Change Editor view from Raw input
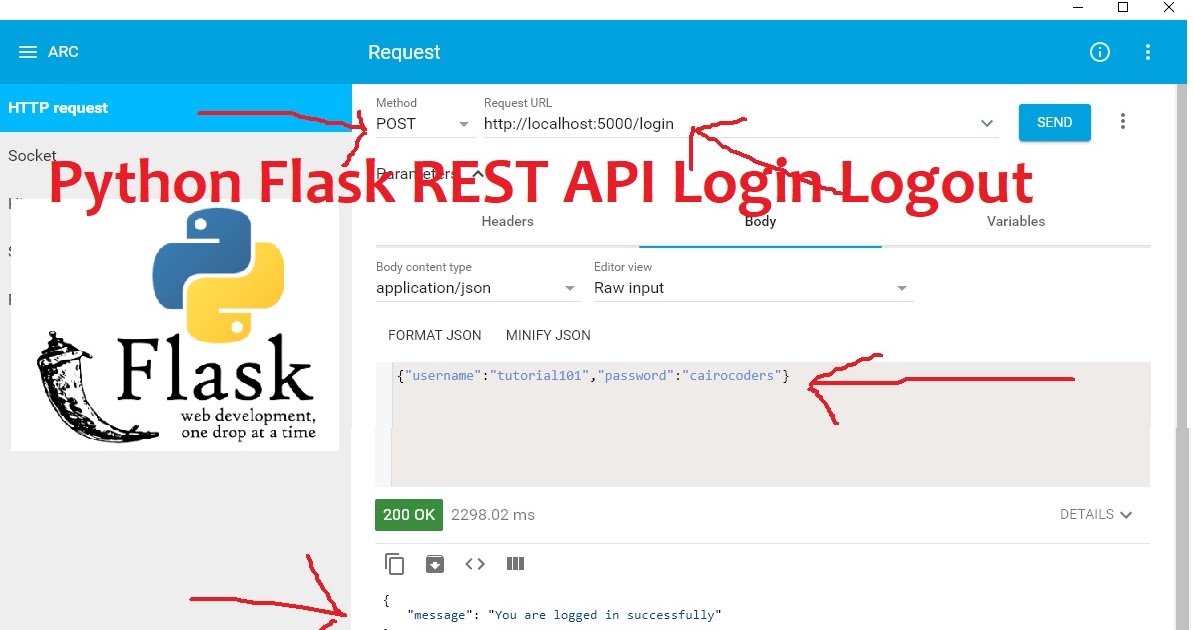The width and height of the screenshot is (1194, 630). [901, 288]
